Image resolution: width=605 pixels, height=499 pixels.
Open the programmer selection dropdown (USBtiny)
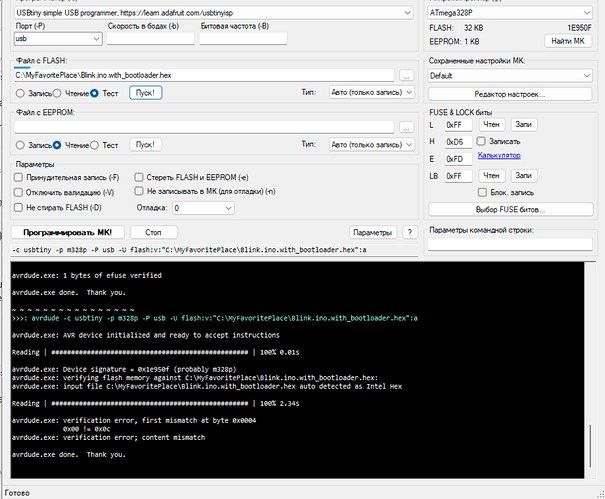[x=213, y=13]
